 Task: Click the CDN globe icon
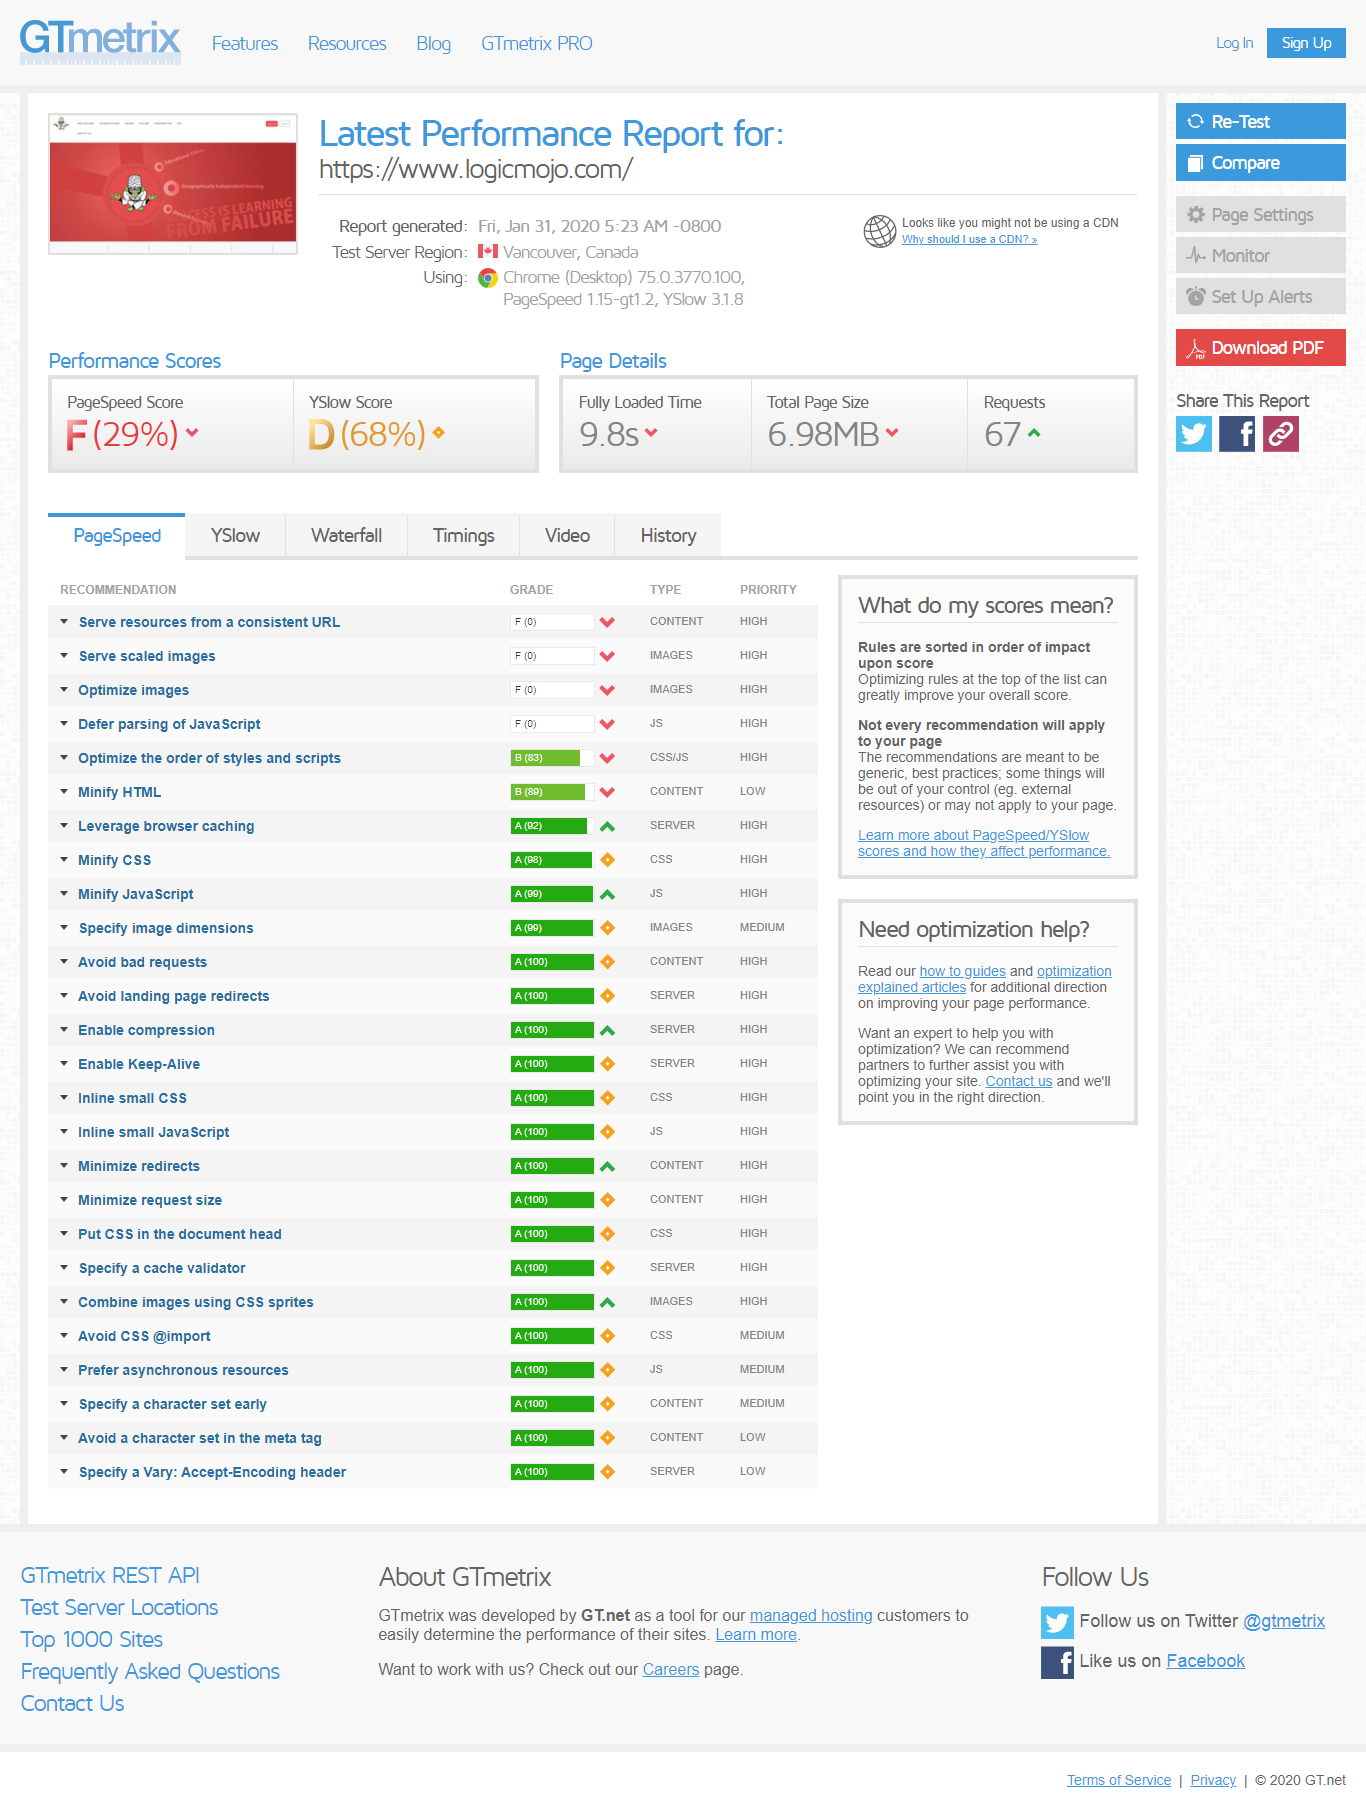(880, 231)
